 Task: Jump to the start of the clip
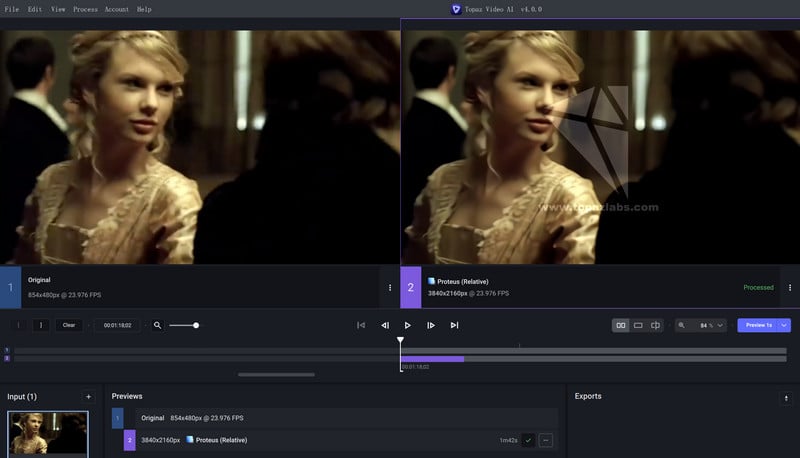click(361, 325)
